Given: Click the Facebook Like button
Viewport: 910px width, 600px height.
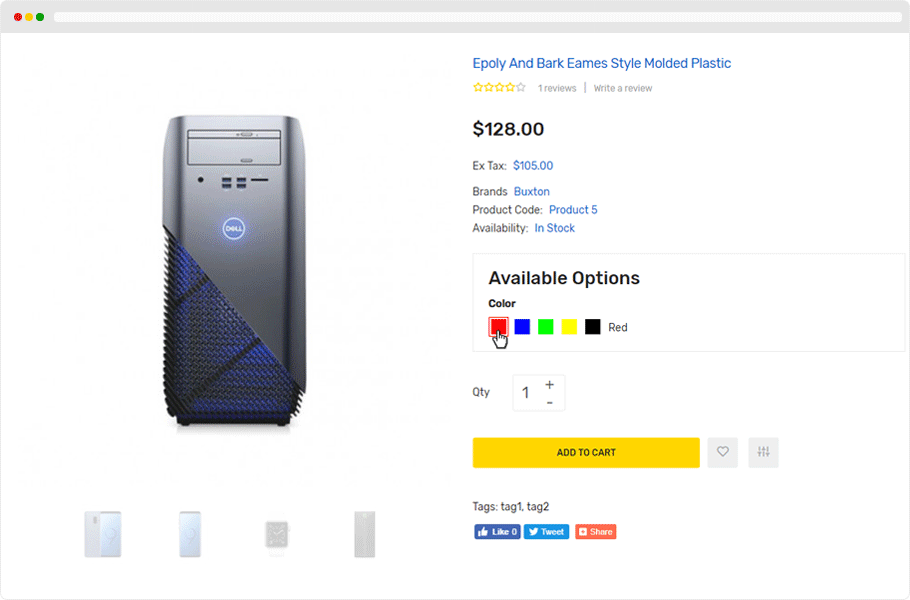Looking at the screenshot, I should (x=497, y=532).
